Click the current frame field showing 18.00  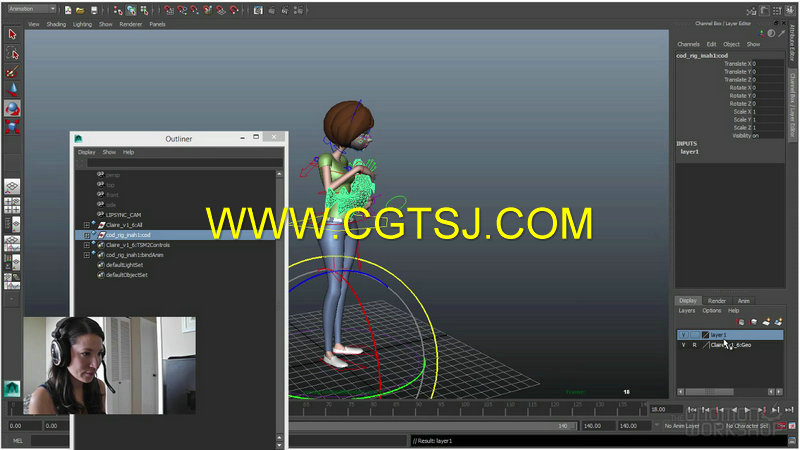pos(665,409)
